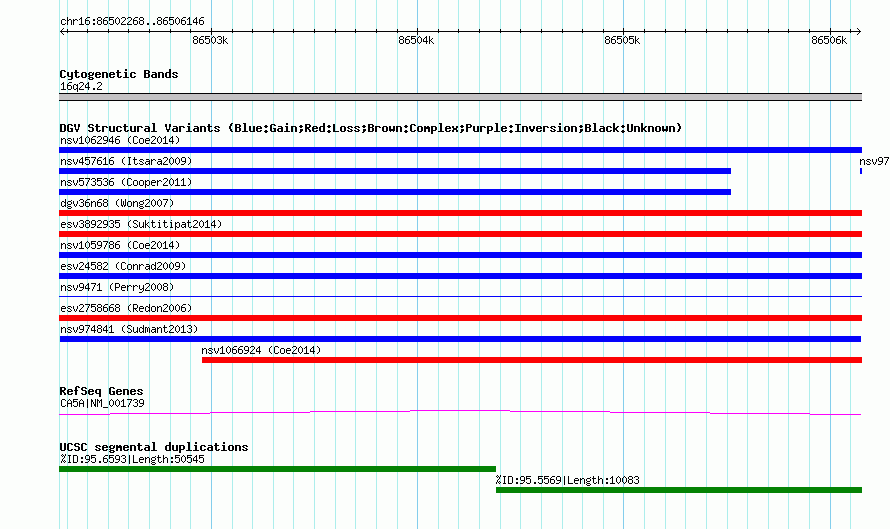Image resolution: width=890 pixels, height=529 pixels.
Task: Click the Cytogenetic Bands track title
Action: pos(119,74)
